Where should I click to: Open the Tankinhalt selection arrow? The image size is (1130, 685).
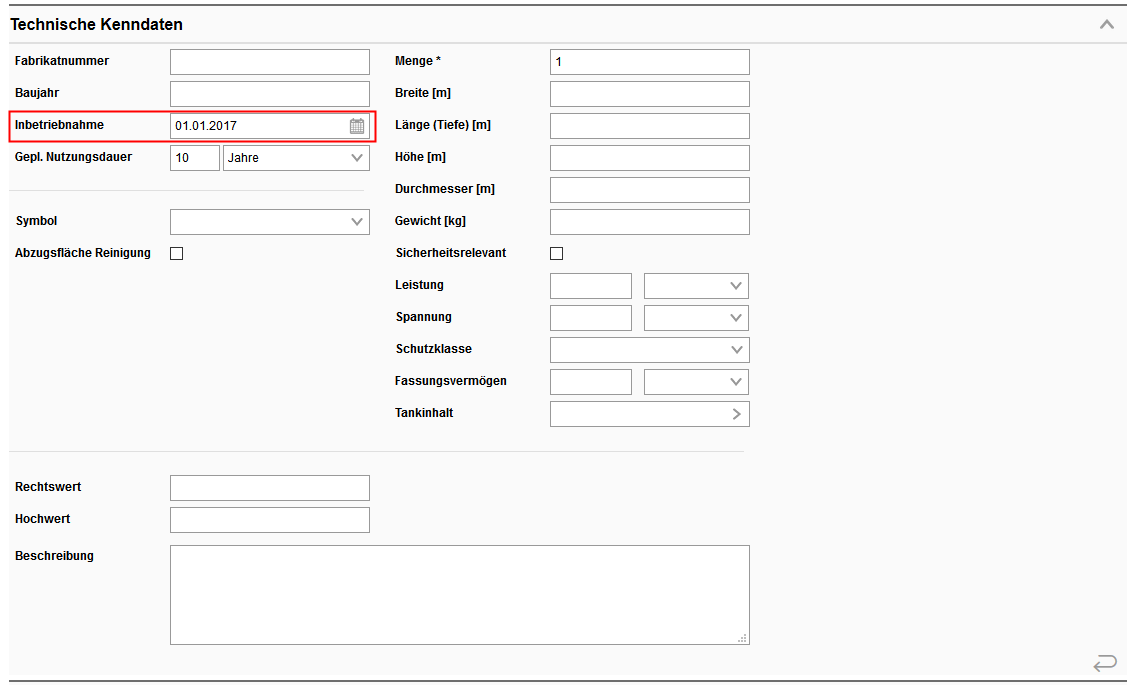tap(736, 414)
